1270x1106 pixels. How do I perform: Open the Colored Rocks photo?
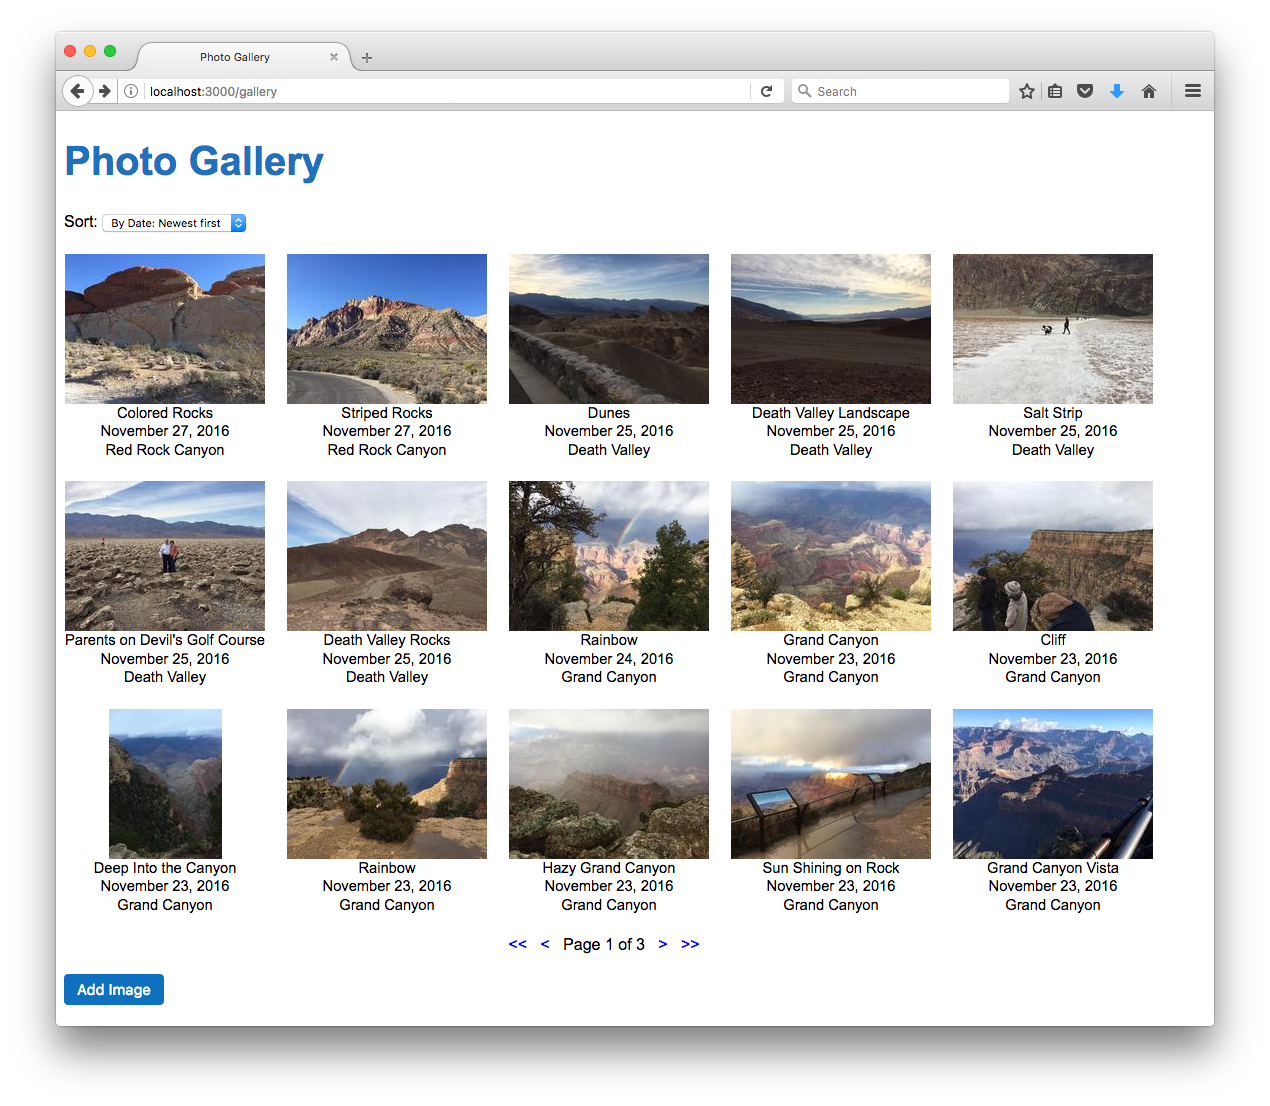pos(165,329)
